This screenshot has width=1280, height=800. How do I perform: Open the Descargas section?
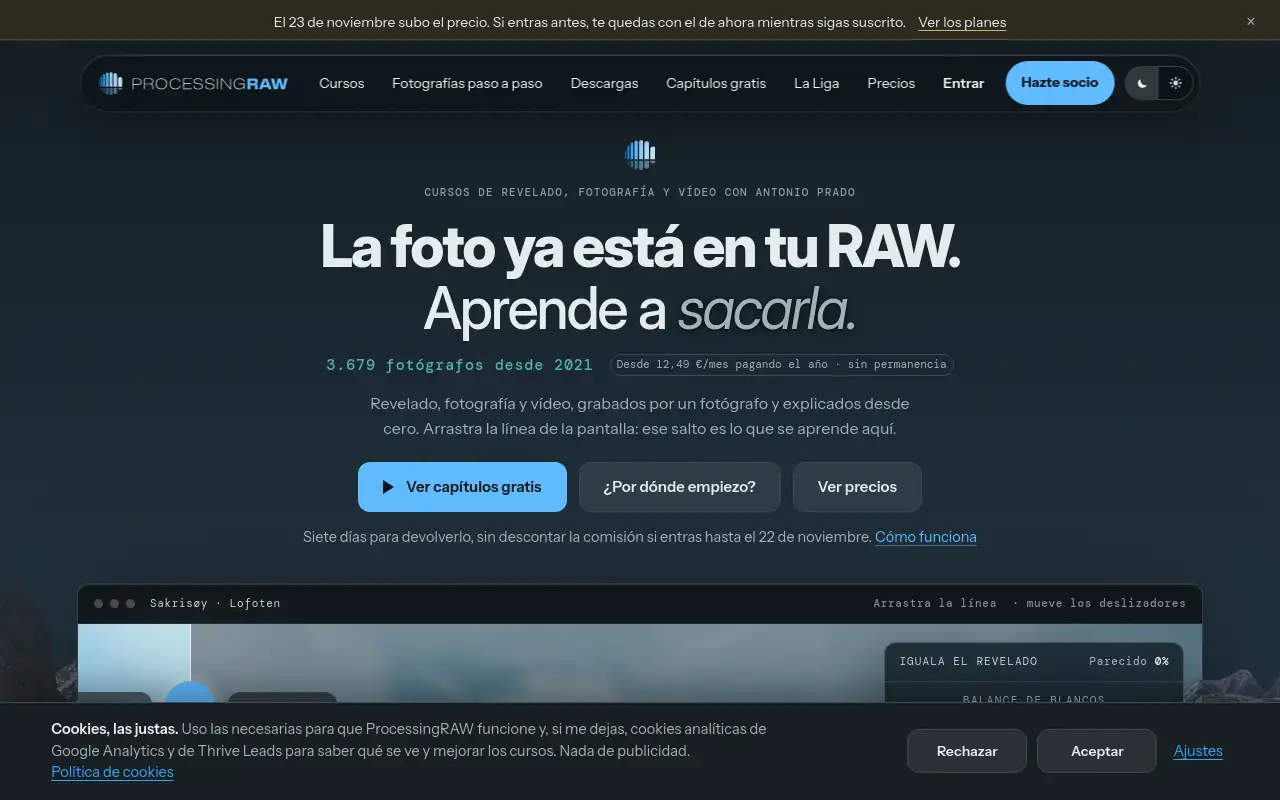(604, 83)
